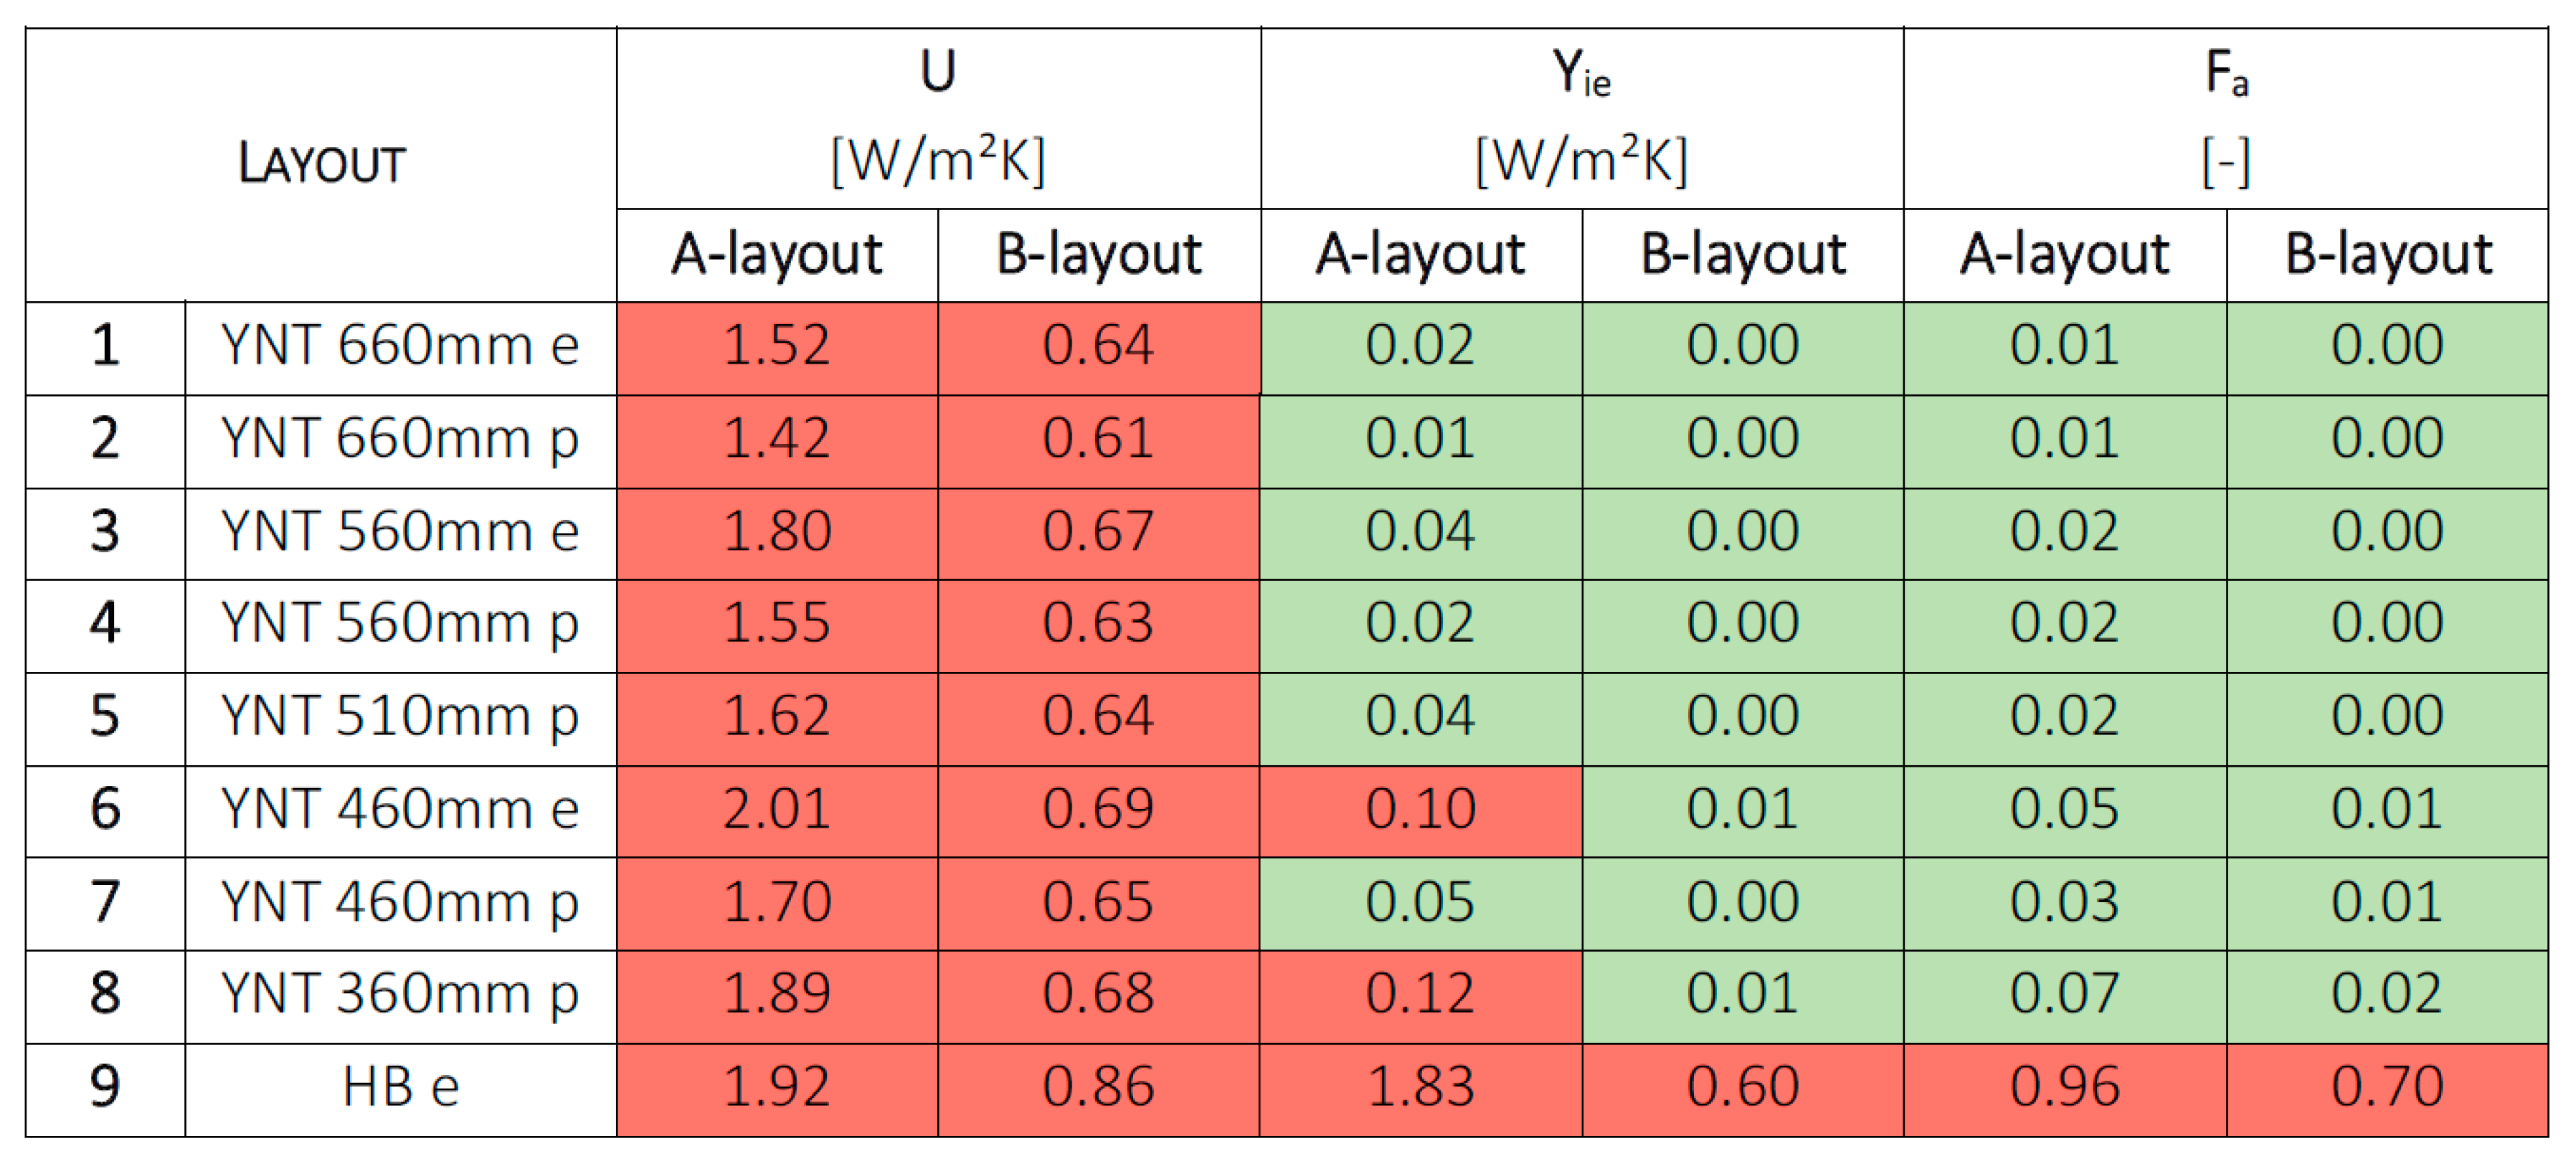Click the red cell showing 2.01
The width and height of the screenshot is (2576, 1174).
tap(777, 809)
